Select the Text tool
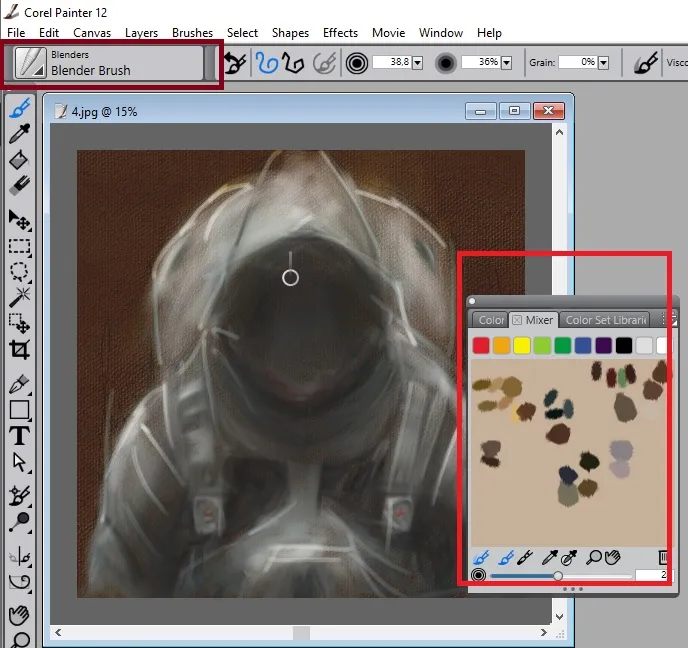The image size is (688, 648). [19, 436]
